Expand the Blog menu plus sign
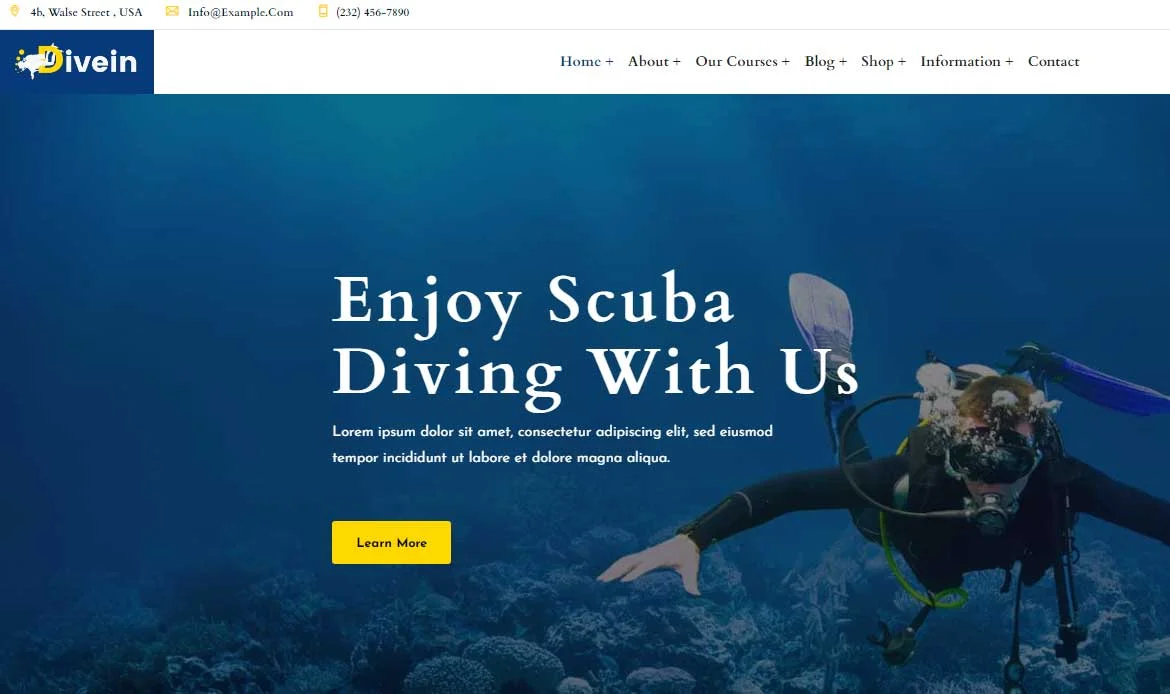This screenshot has height=694, width=1170. 843,62
